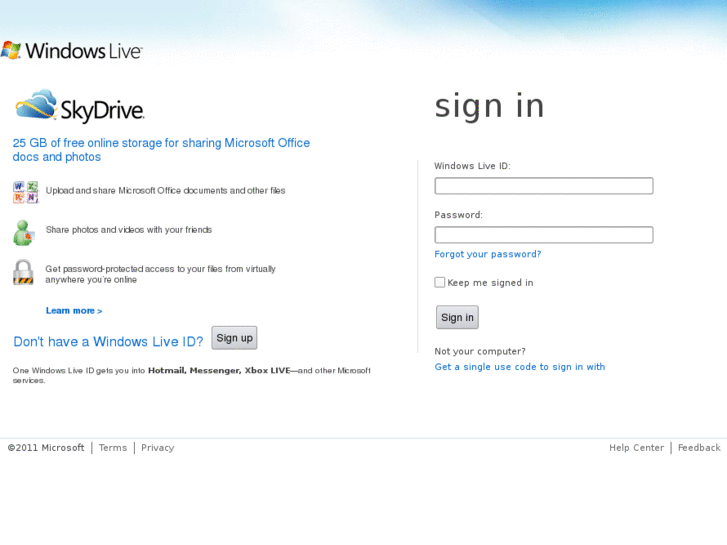The image size is (727, 545).
Task: Click the One Windows Live ID description text
Action: 191,375
